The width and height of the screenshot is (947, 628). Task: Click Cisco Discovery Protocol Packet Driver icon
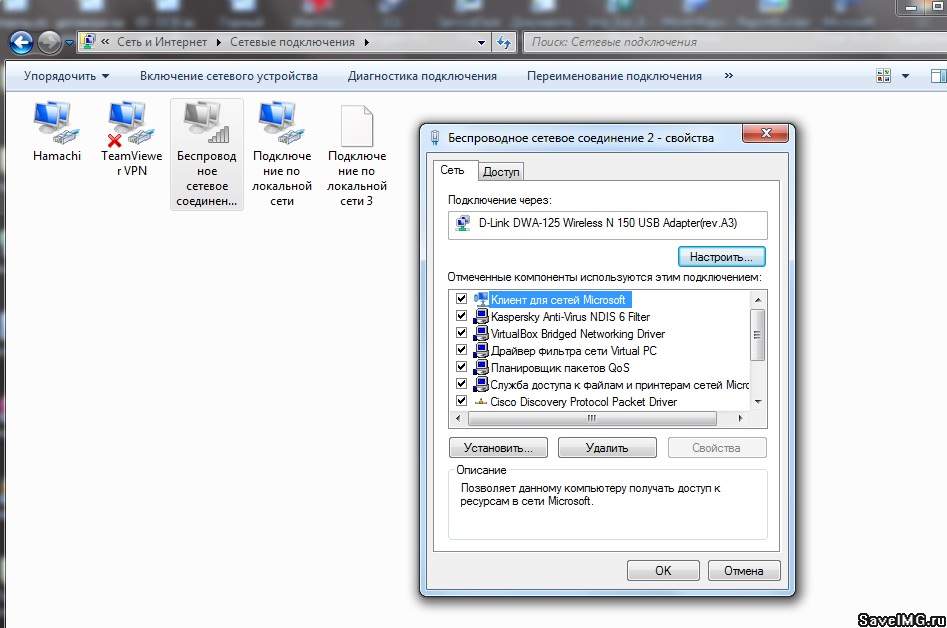pyautogui.click(x=481, y=401)
